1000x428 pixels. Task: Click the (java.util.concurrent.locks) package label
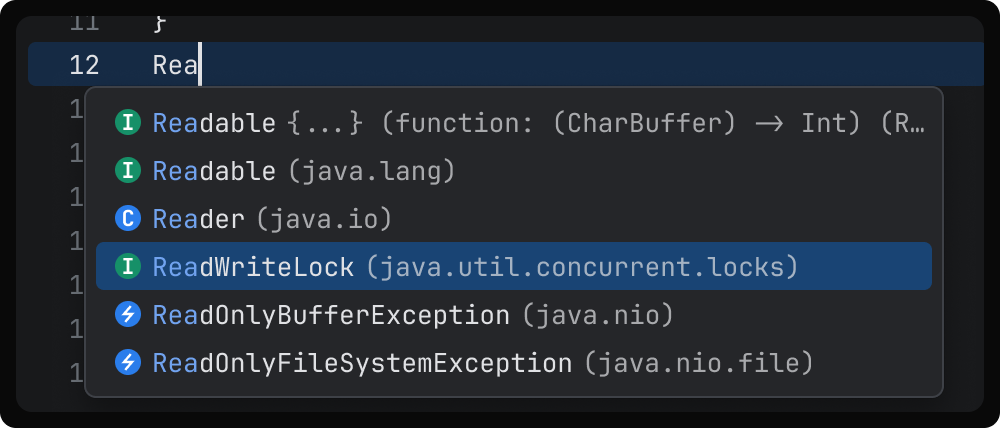click(x=581, y=267)
